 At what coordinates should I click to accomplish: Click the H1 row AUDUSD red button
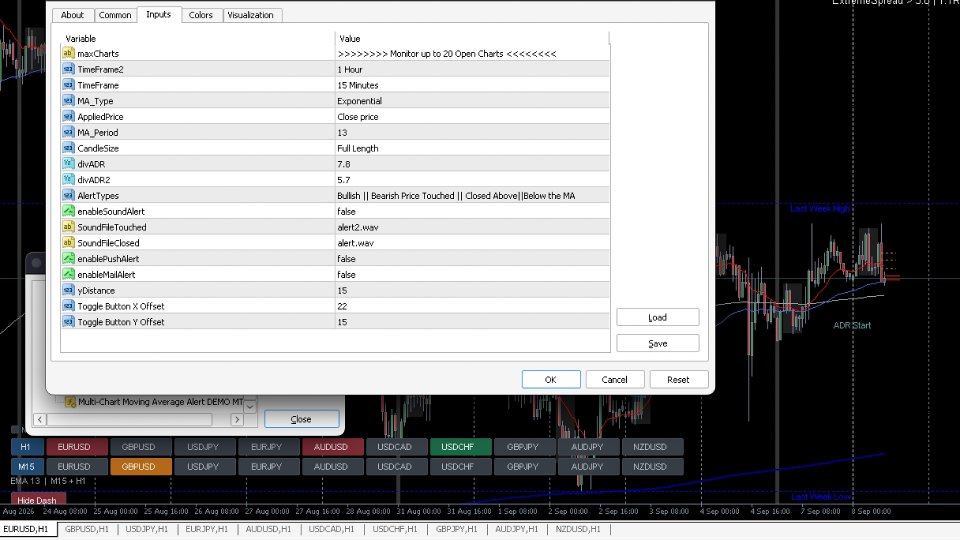pos(331,447)
